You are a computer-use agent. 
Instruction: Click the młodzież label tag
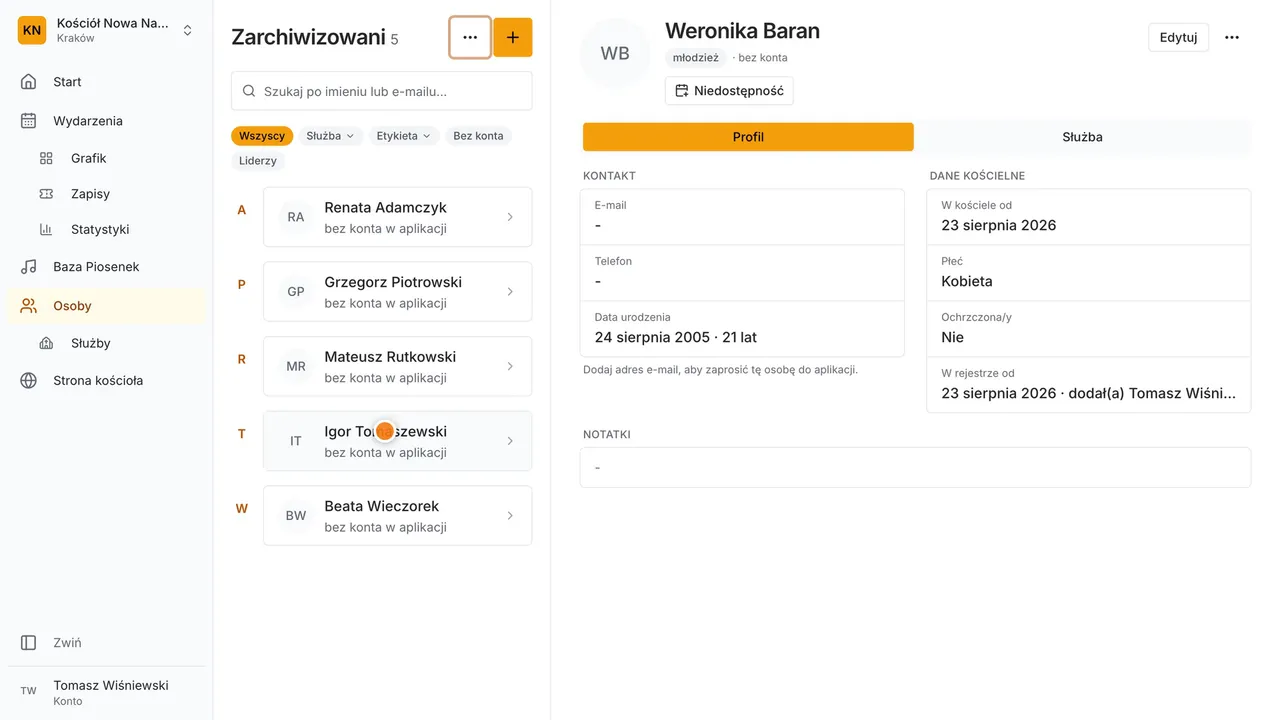click(695, 58)
